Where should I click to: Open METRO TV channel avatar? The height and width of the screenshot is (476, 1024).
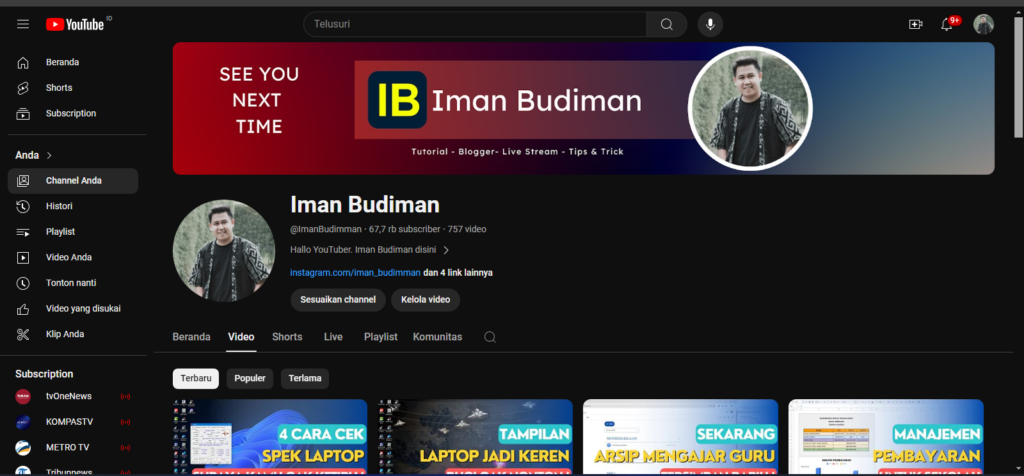click(x=23, y=447)
